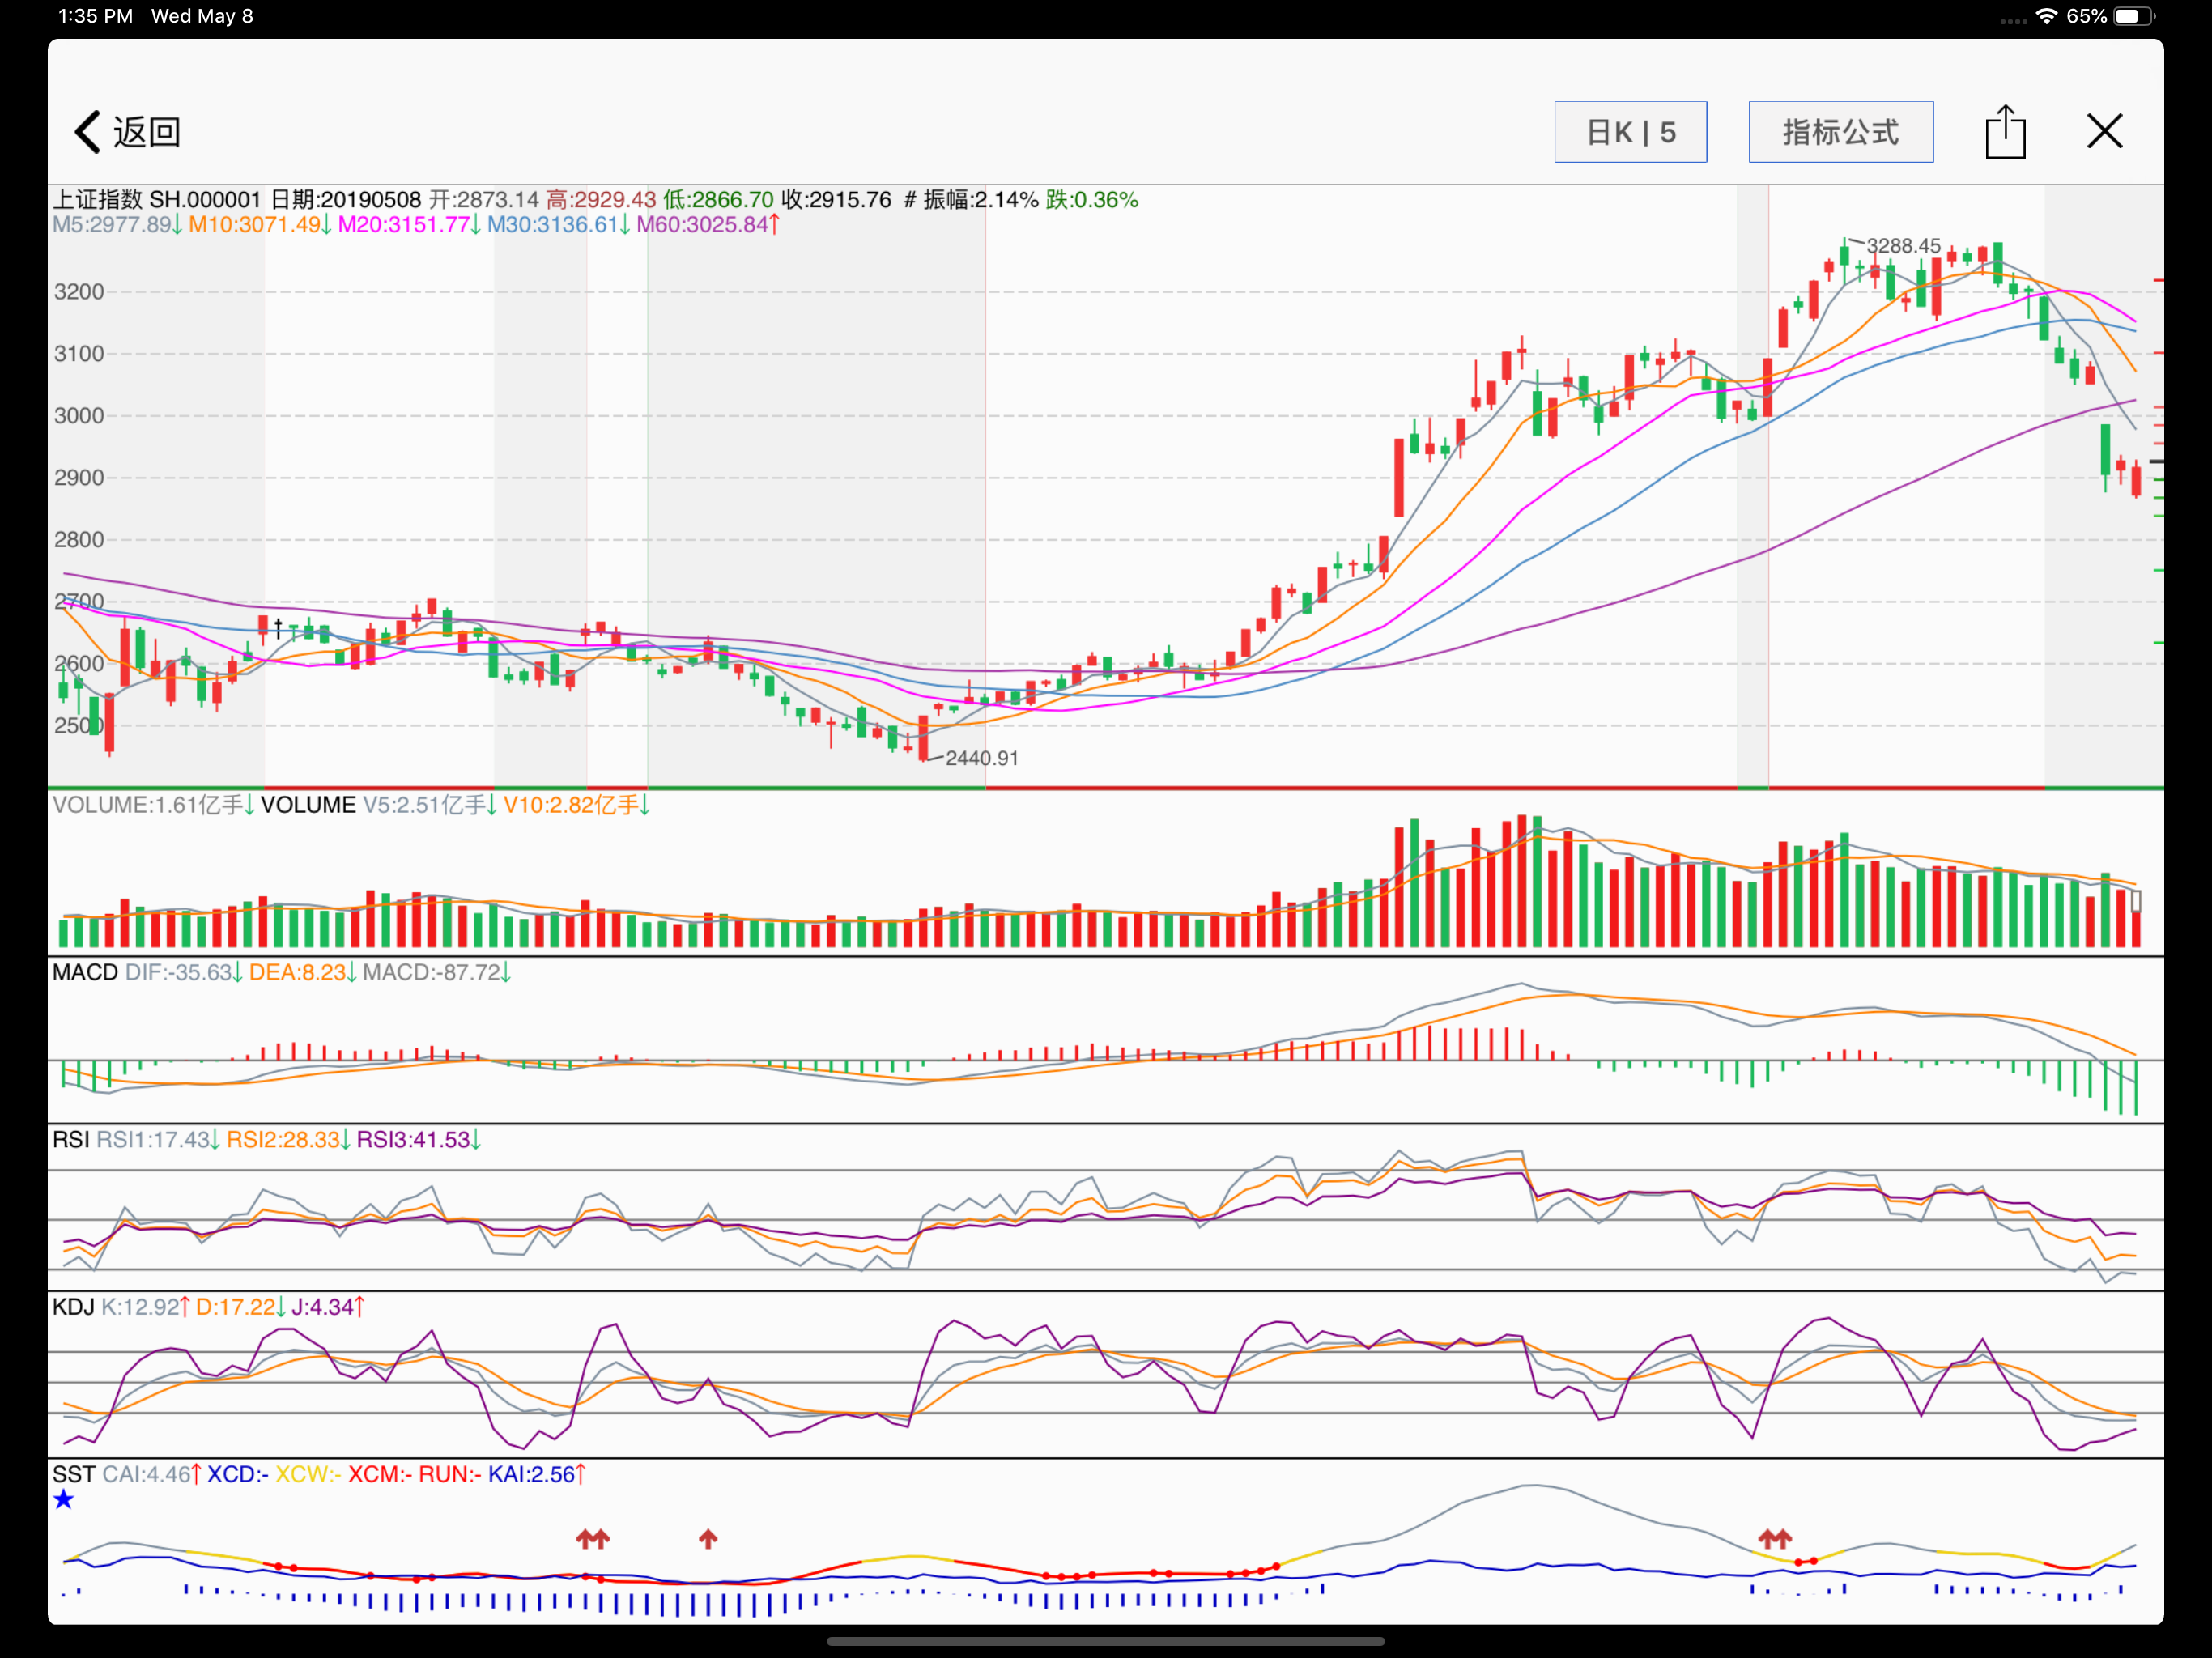Tap the MACD indicator title
This screenshot has height=1658, width=2212.
[85, 972]
